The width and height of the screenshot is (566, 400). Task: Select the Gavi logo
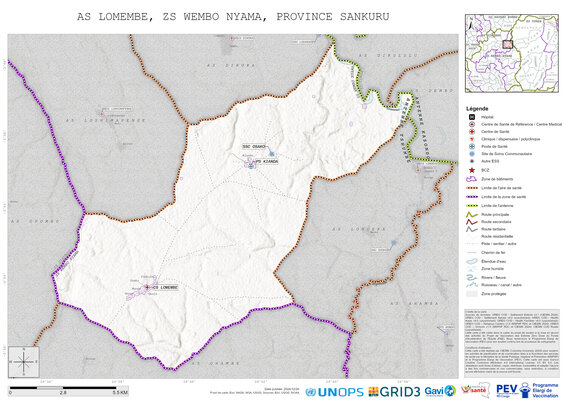click(440, 391)
